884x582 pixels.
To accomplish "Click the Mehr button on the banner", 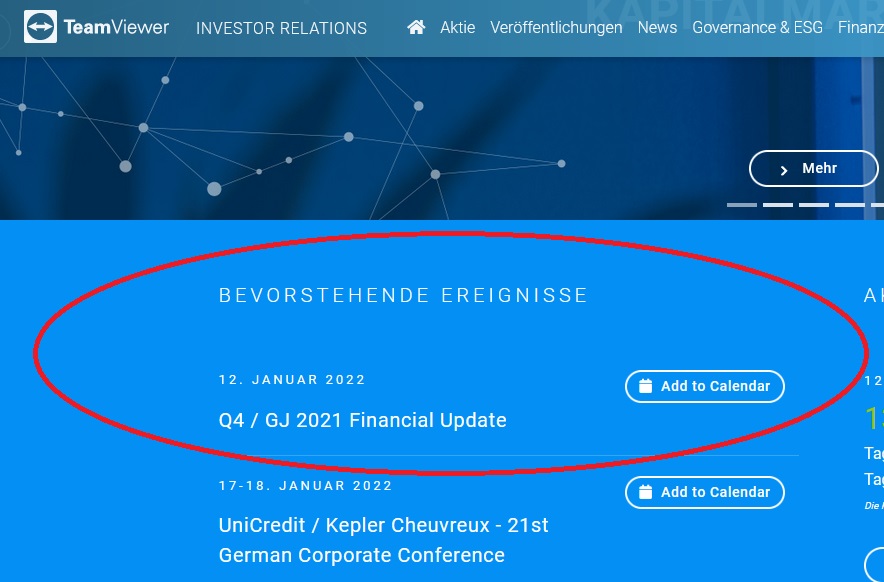I will pyautogui.click(x=814, y=168).
